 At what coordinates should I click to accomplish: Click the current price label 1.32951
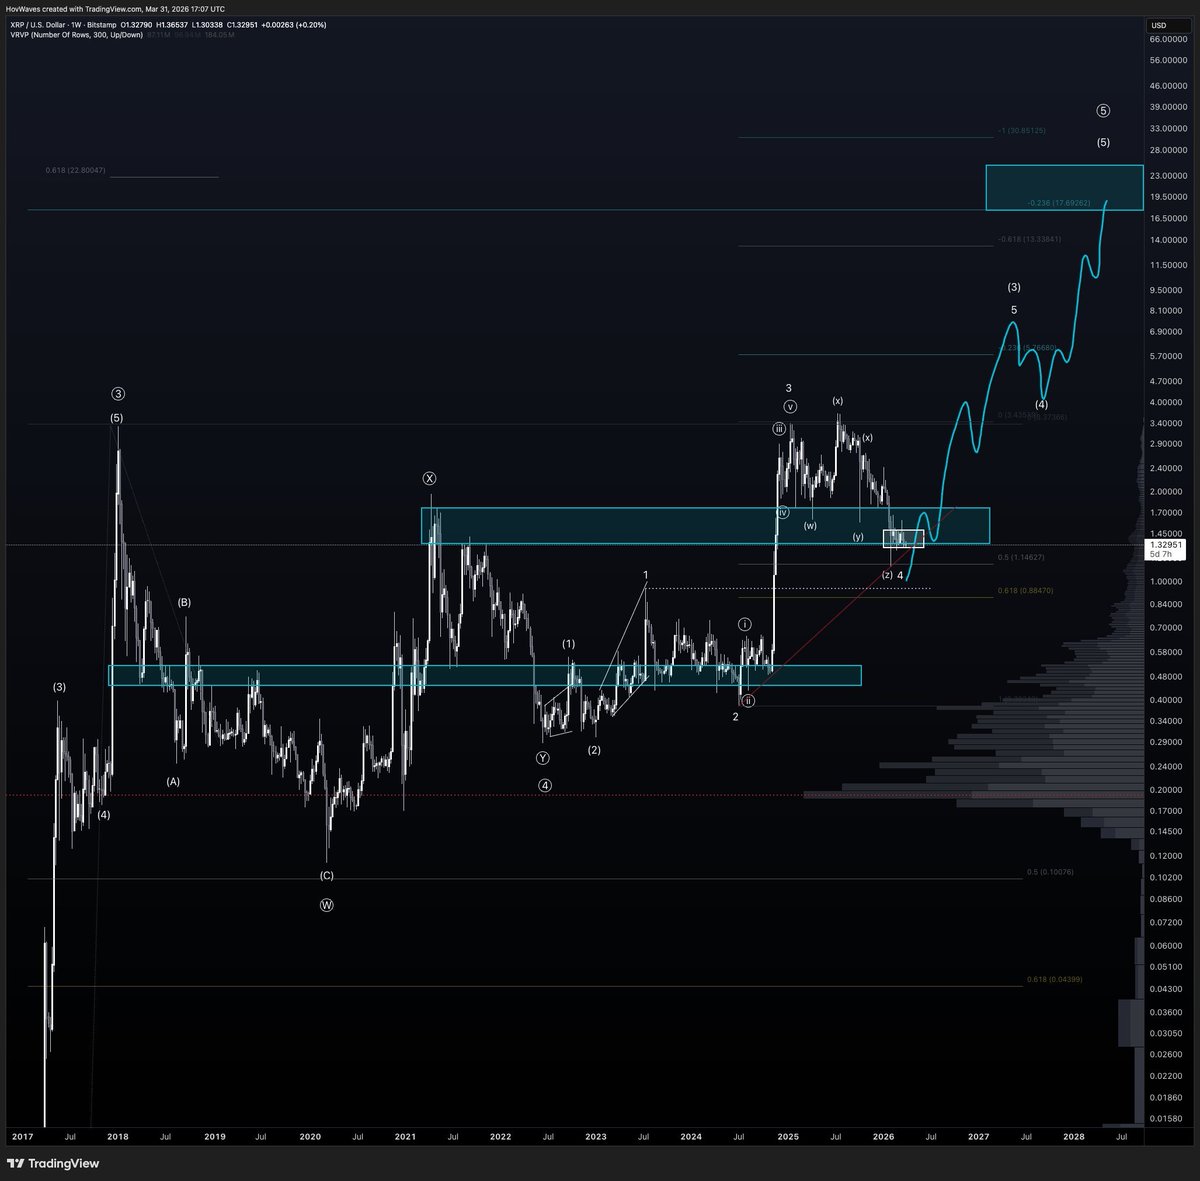[1164, 543]
